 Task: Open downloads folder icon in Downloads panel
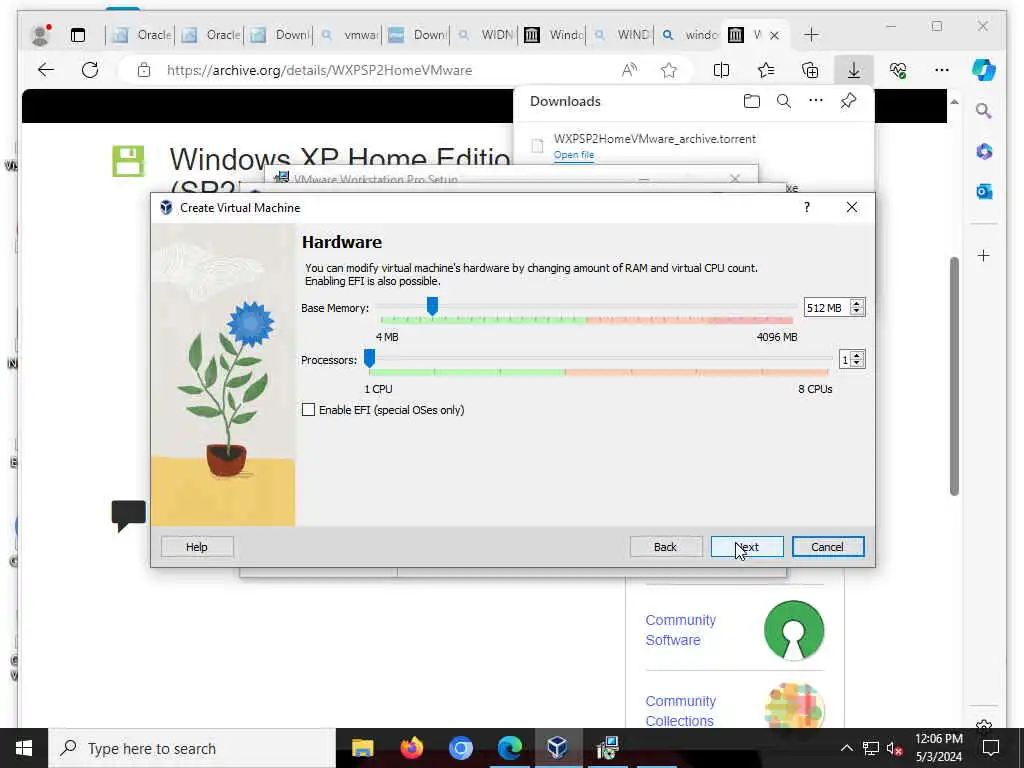click(752, 101)
